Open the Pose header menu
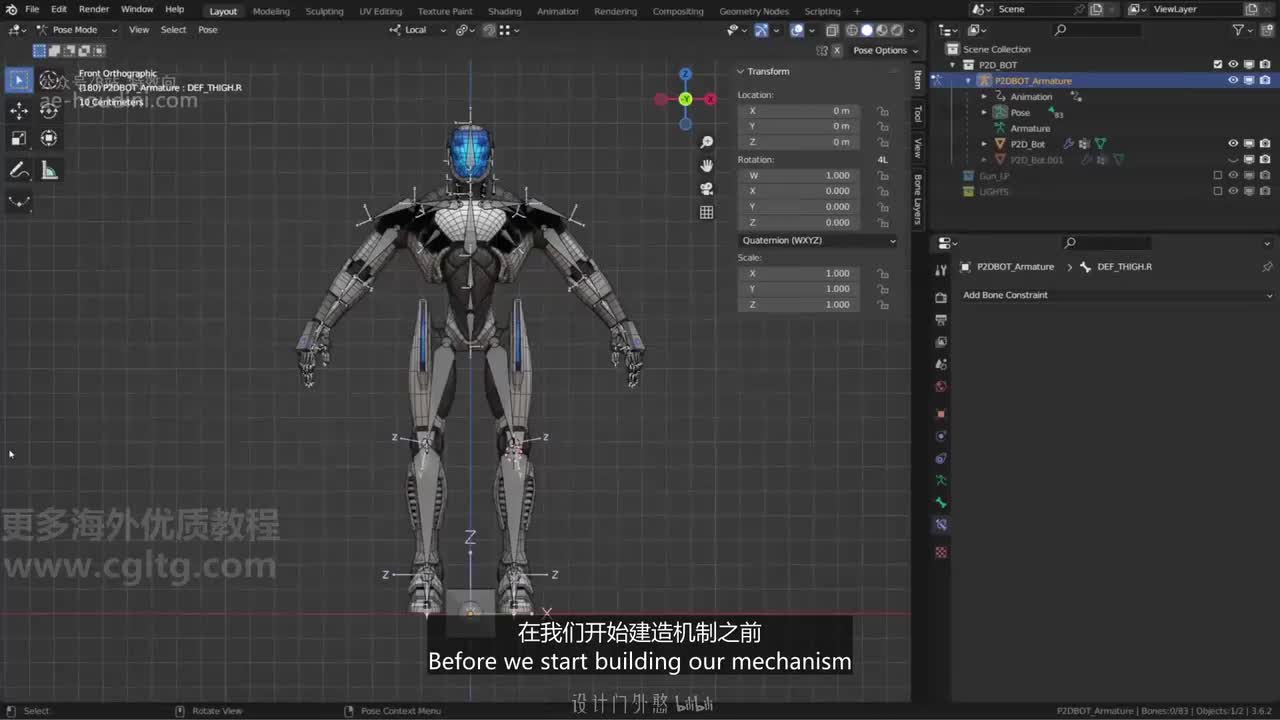The image size is (1280, 720). tap(208, 30)
